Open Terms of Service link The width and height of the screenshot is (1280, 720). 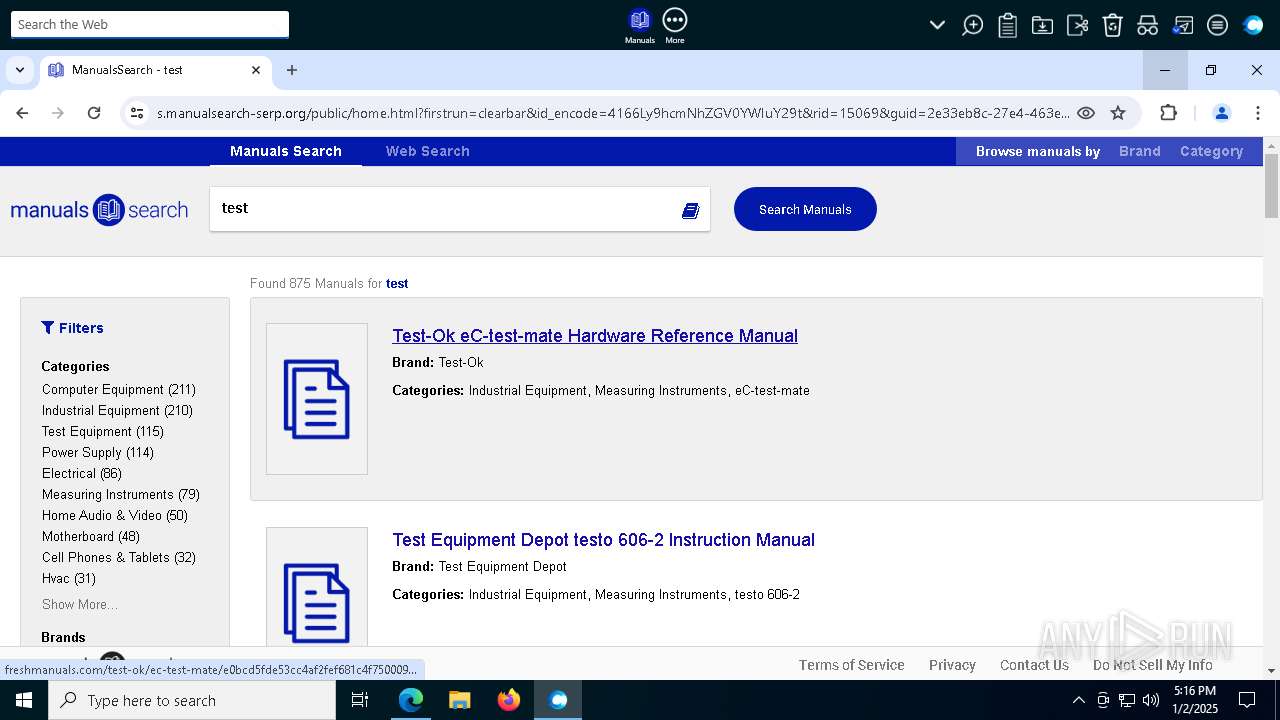coord(851,665)
